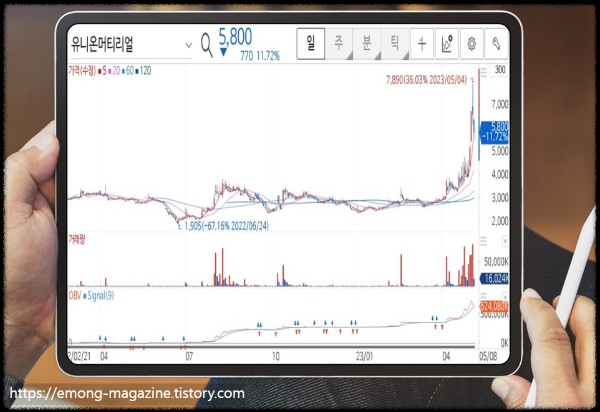Toggle the 60-day moving average legend

pyautogui.click(x=128, y=71)
